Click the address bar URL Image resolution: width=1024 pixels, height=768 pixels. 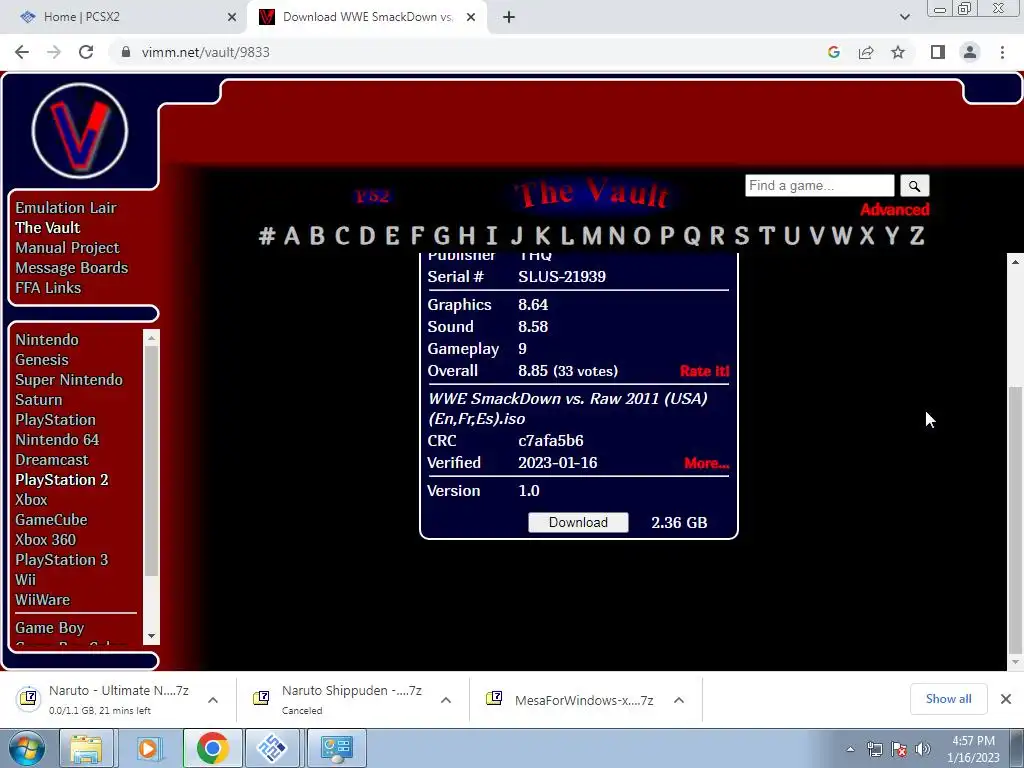point(206,52)
